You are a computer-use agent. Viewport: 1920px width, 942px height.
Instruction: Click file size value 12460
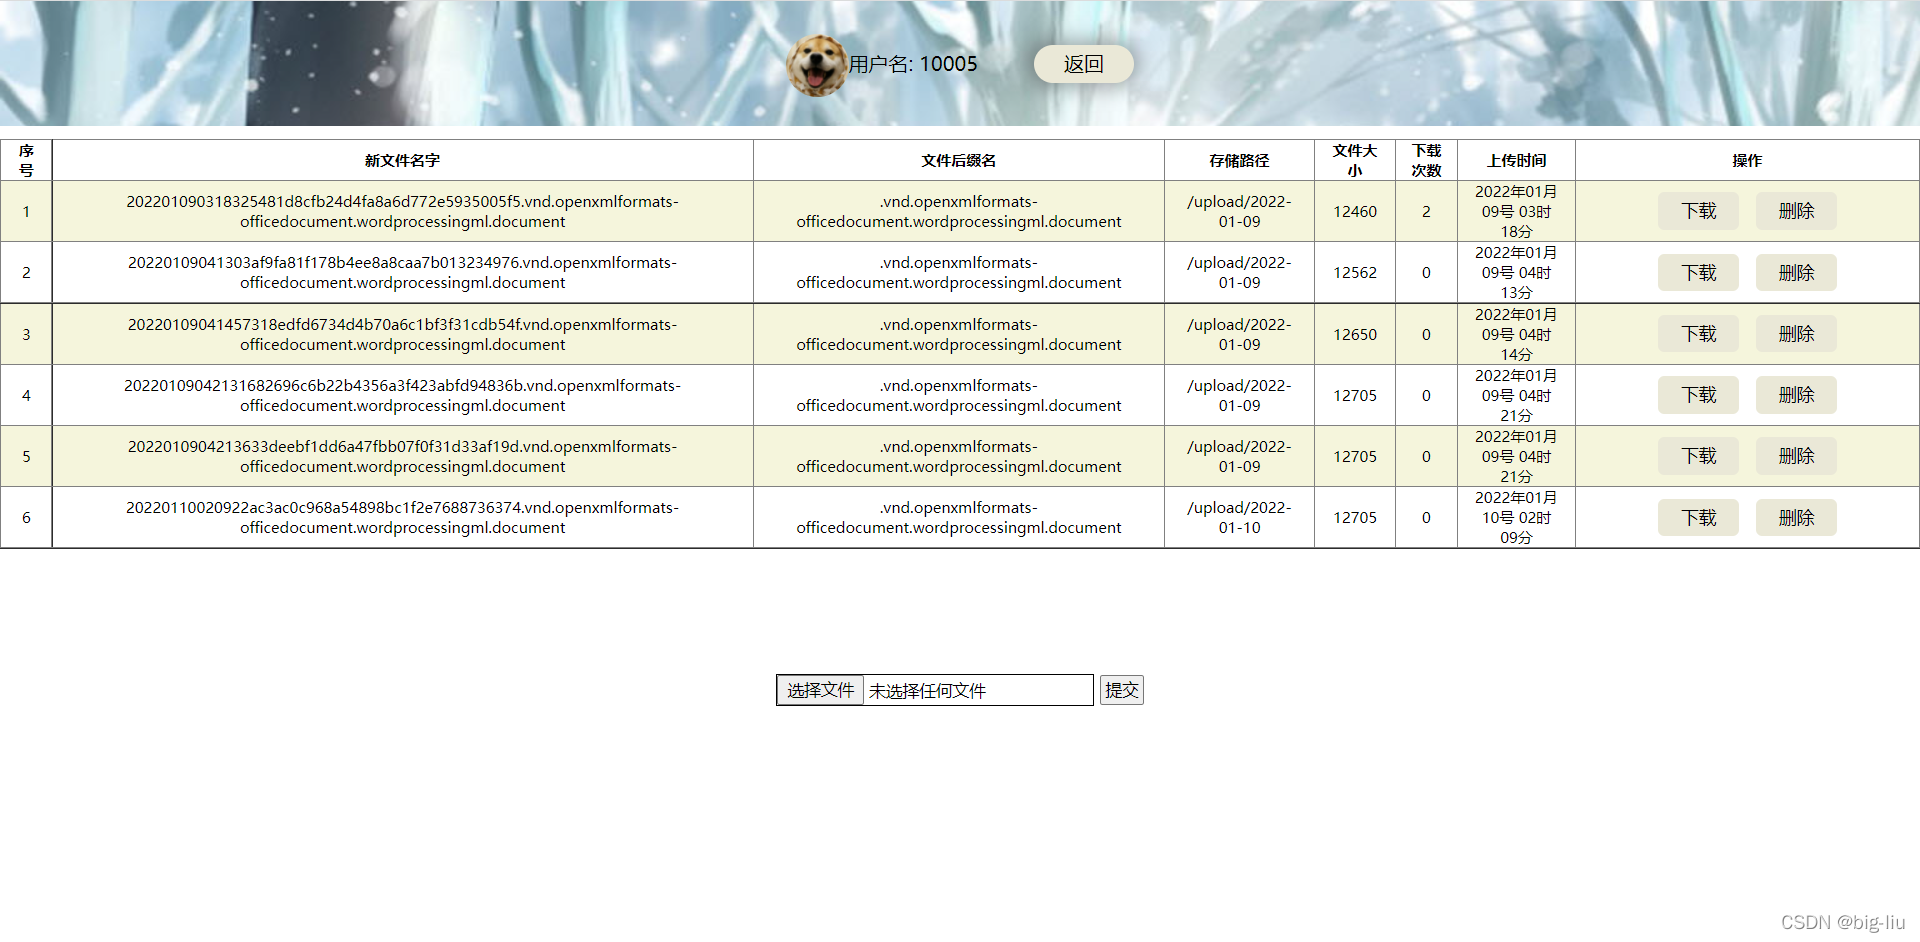click(x=1355, y=211)
